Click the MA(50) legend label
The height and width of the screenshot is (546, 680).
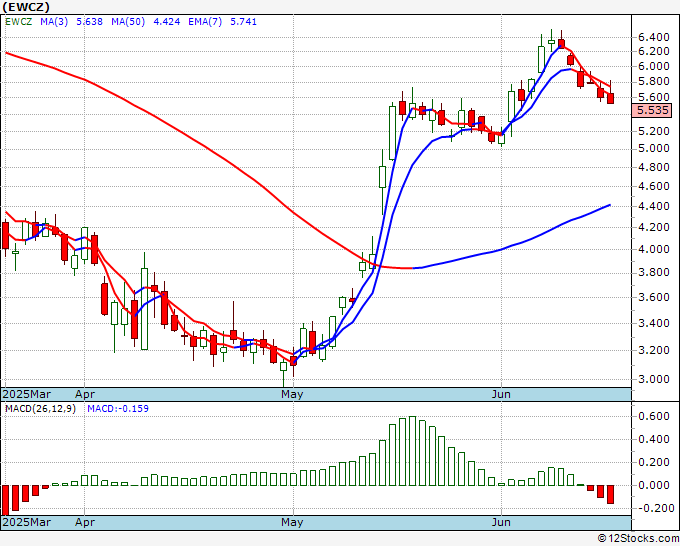click(128, 22)
